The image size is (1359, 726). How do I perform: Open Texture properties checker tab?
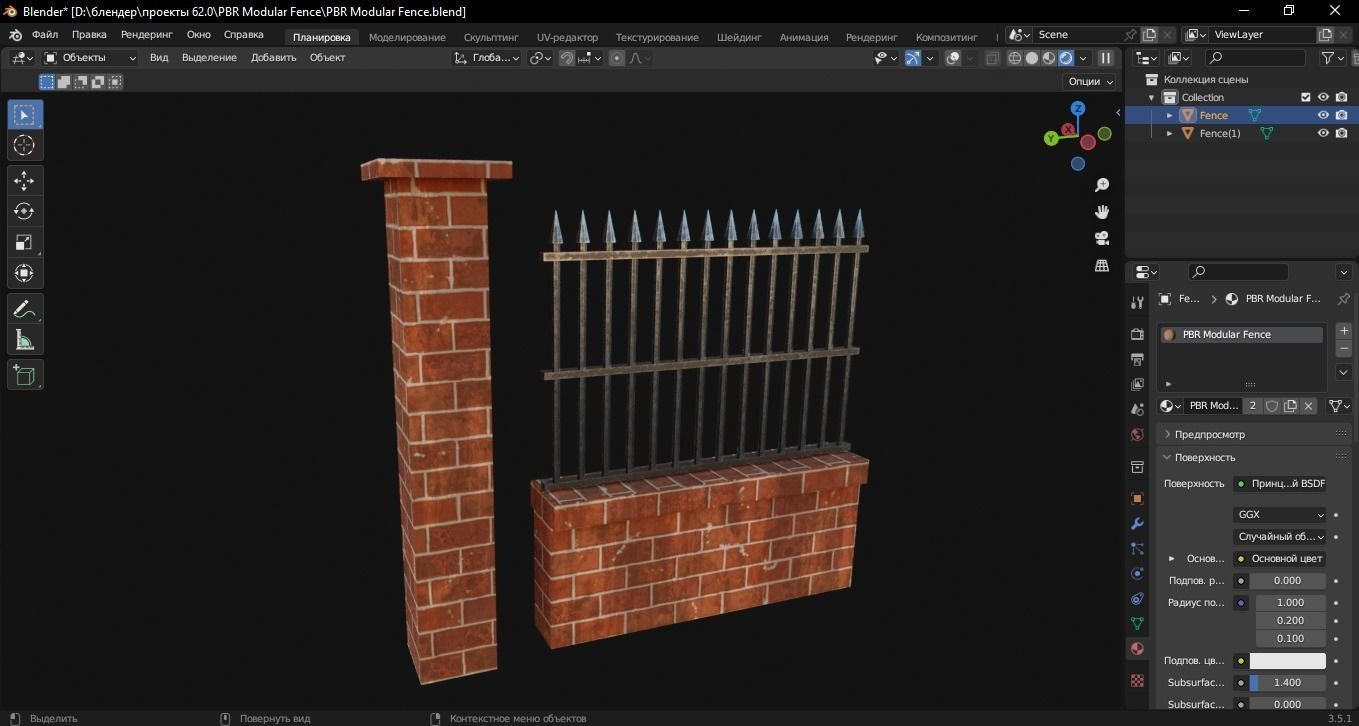pos(1137,680)
